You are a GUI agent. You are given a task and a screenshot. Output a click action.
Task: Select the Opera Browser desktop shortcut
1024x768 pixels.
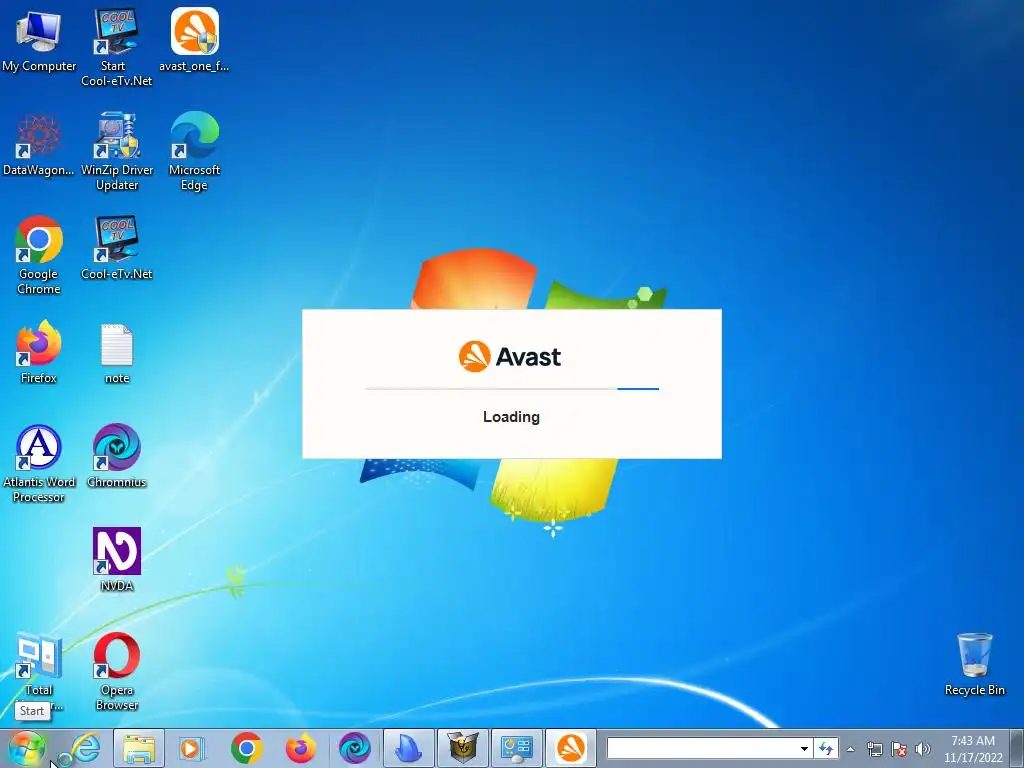coord(117,671)
